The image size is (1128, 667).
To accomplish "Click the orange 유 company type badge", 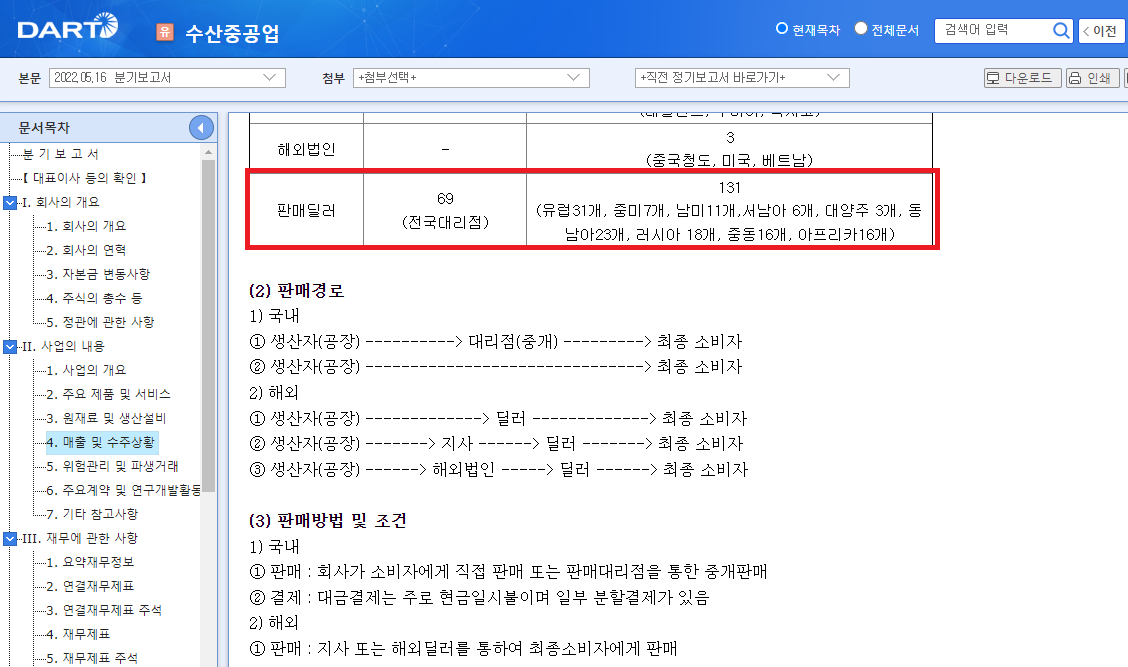I will [x=165, y=32].
